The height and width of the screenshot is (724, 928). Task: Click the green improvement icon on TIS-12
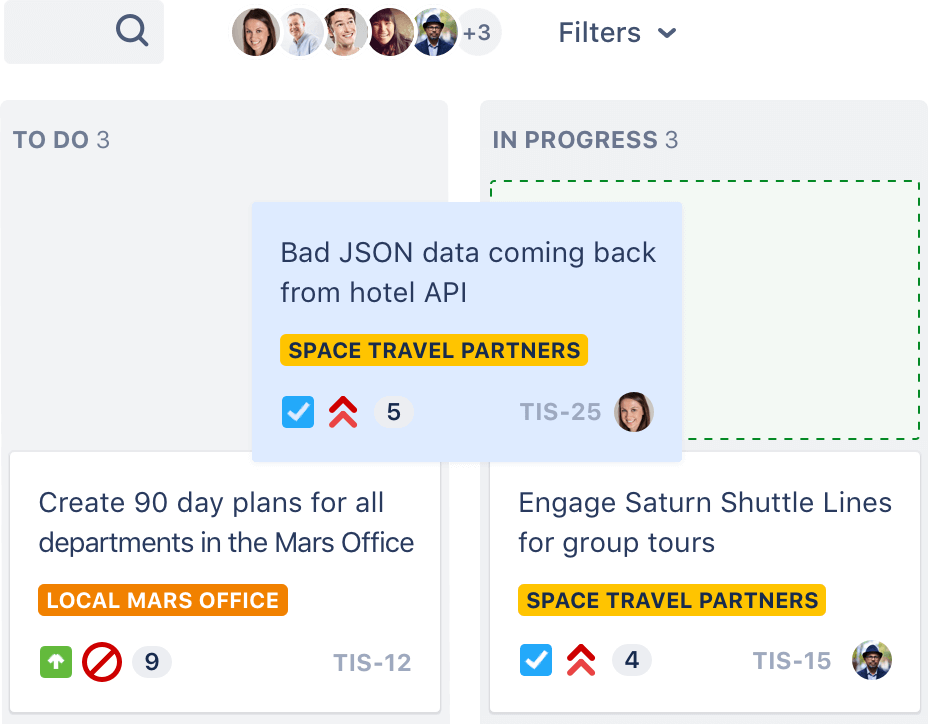coord(56,661)
